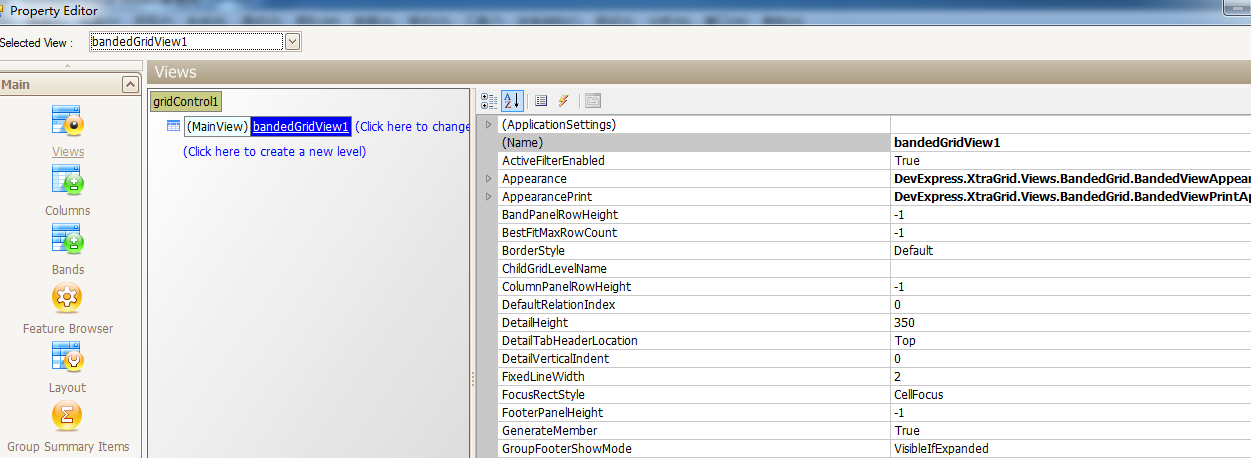The height and width of the screenshot is (458, 1251).
Task: Click the MainView grid icon in the tree
Action: point(173,126)
